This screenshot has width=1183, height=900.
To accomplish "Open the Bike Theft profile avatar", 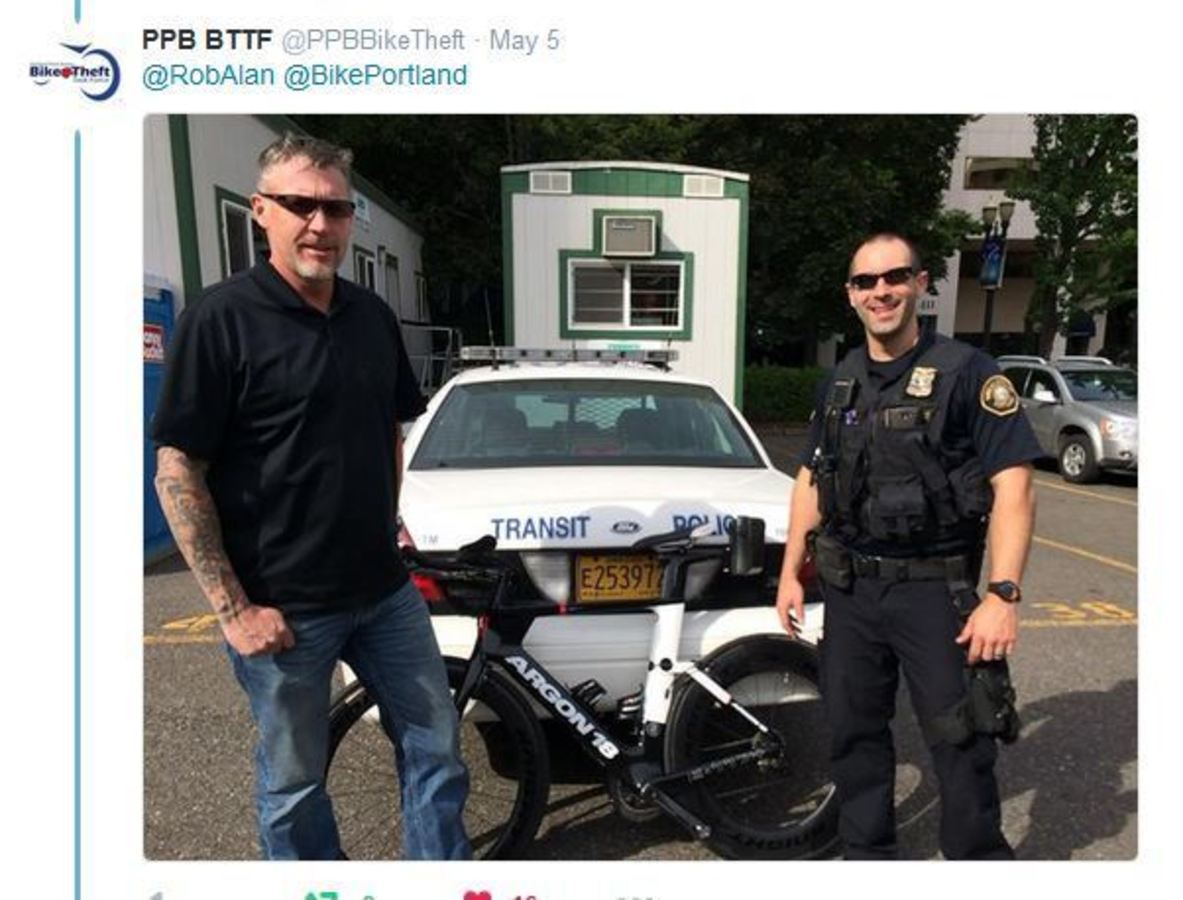I will pos(75,72).
